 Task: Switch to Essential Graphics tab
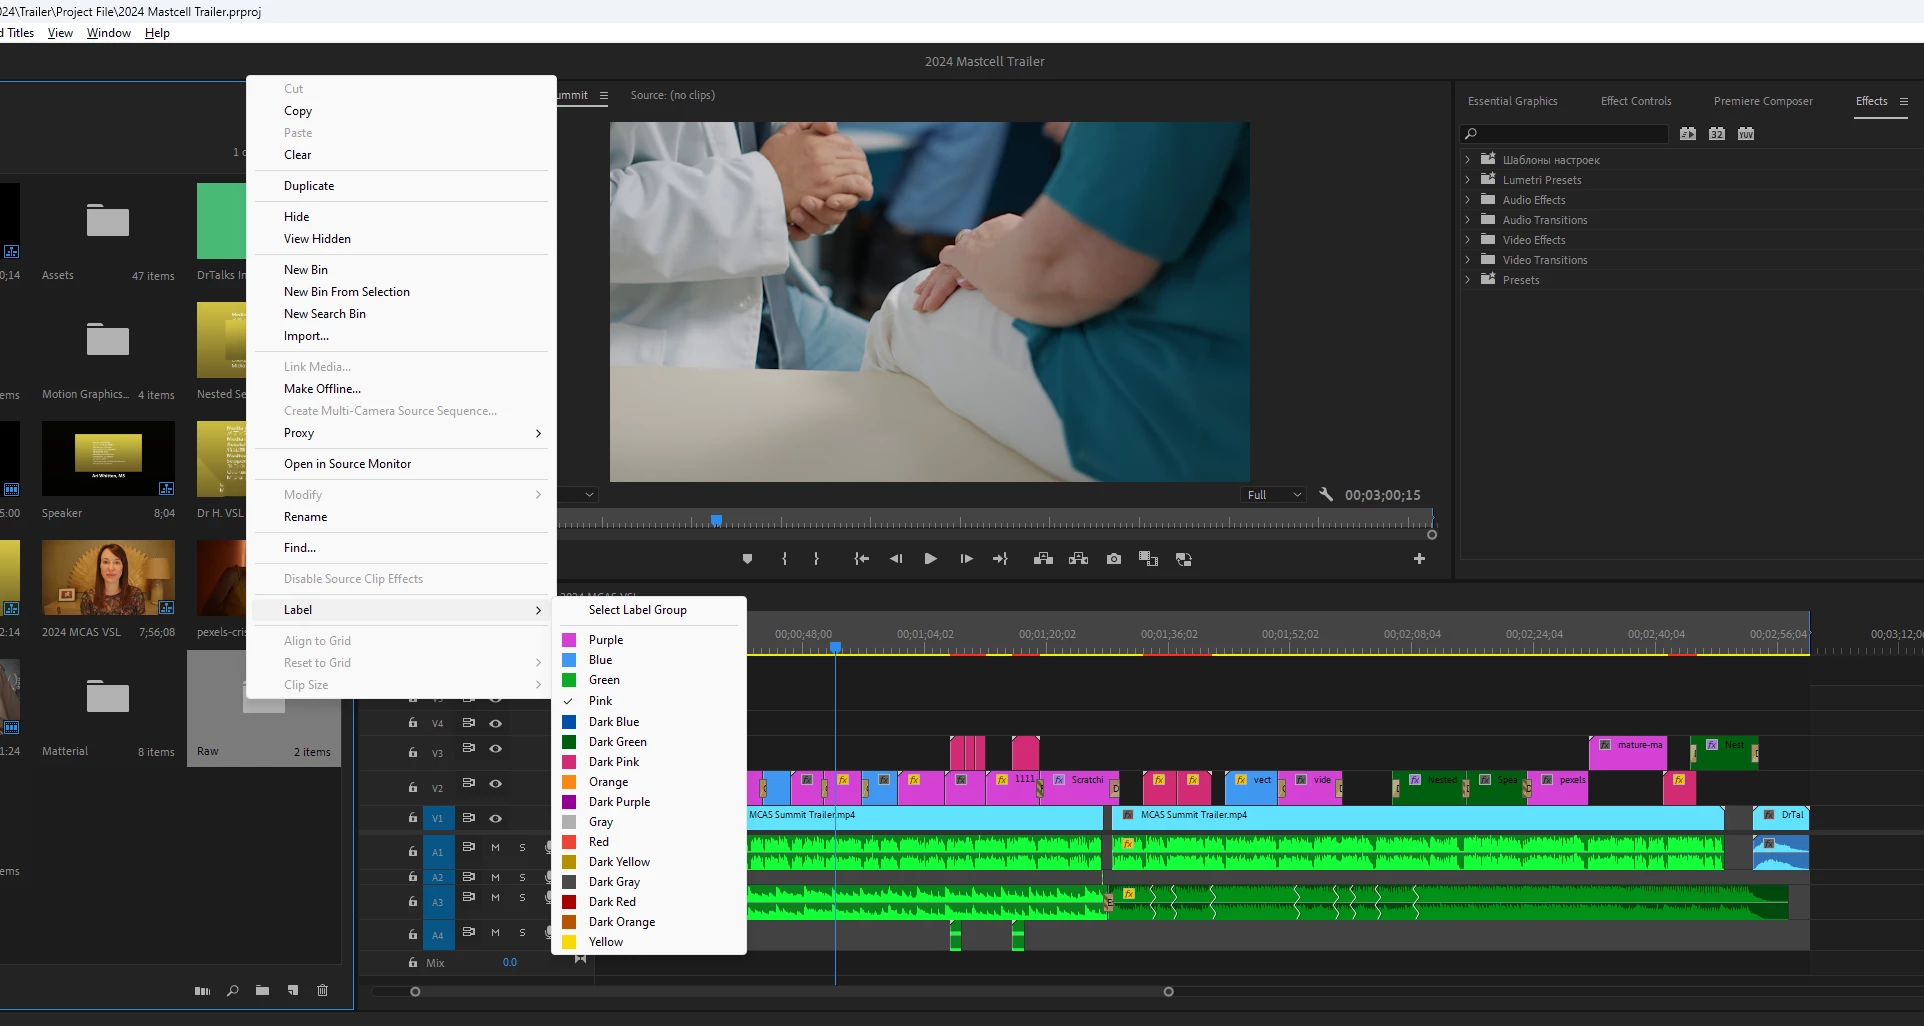point(1512,101)
